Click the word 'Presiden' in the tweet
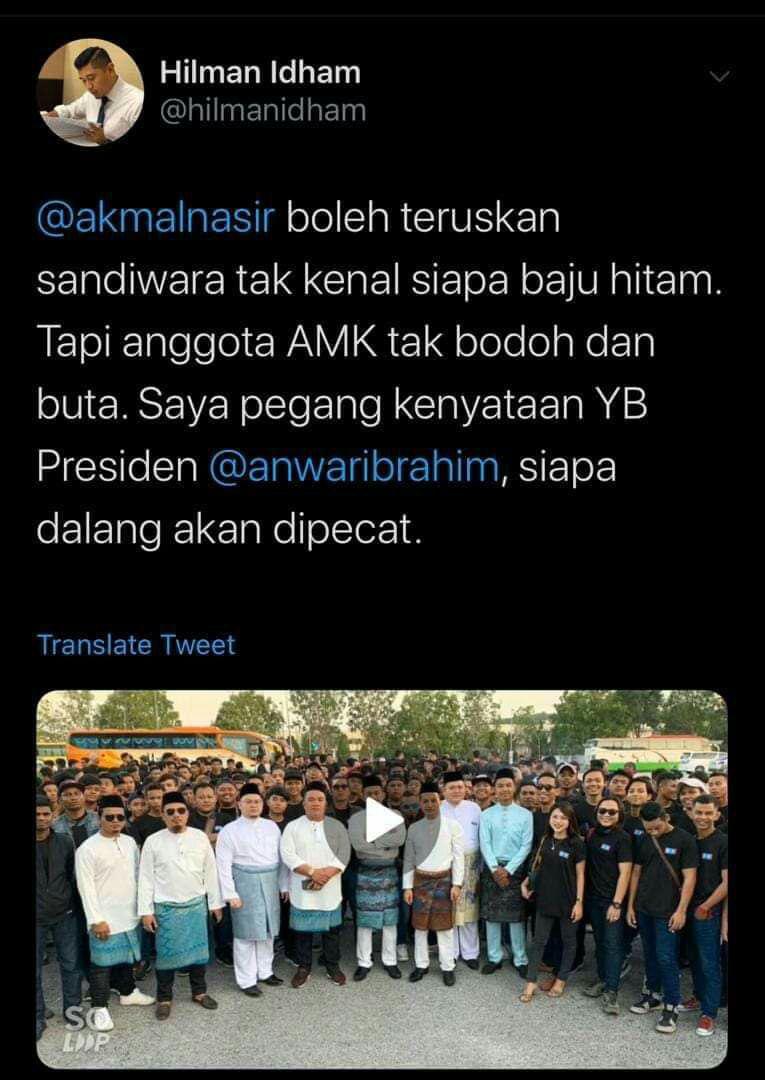 (x=117, y=467)
